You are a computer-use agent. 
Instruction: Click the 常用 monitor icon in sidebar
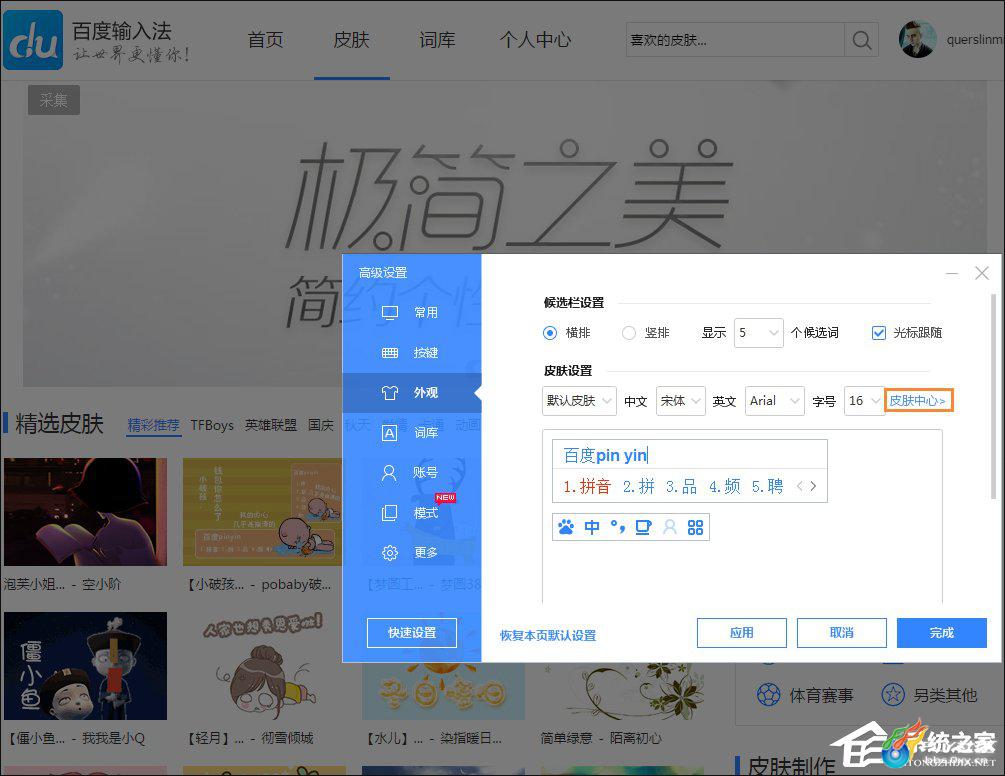click(x=390, y=313)
